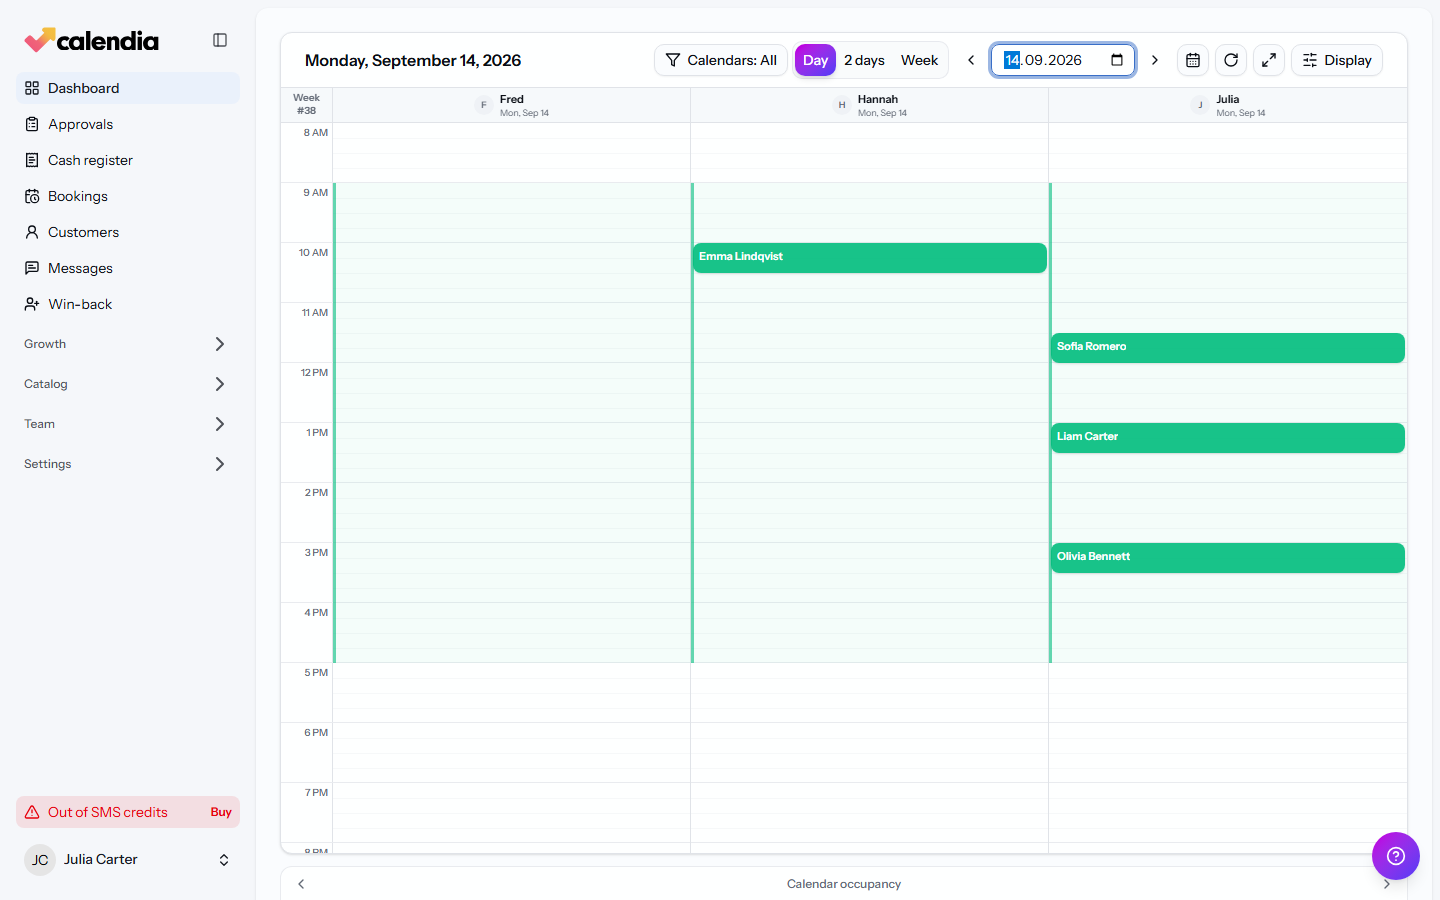
Task: Go to Approvals
Action: click(x=128, y=124)
